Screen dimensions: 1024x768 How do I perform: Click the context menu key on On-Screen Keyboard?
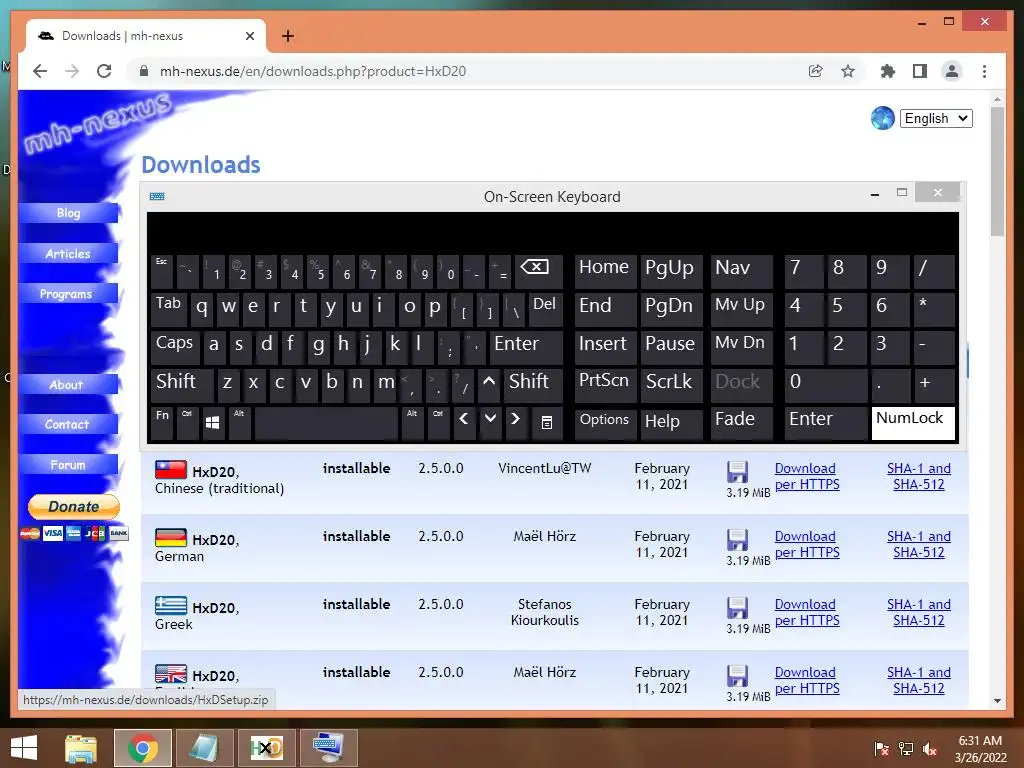click(547, 423)
